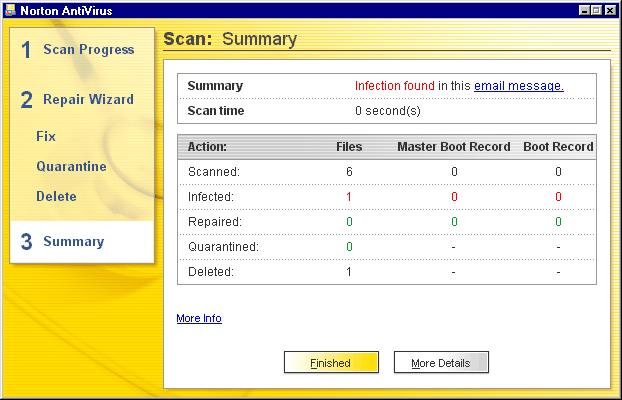Follow the More Info link
The width and height of the screenshot is (622, 400).
click(199, 319)
